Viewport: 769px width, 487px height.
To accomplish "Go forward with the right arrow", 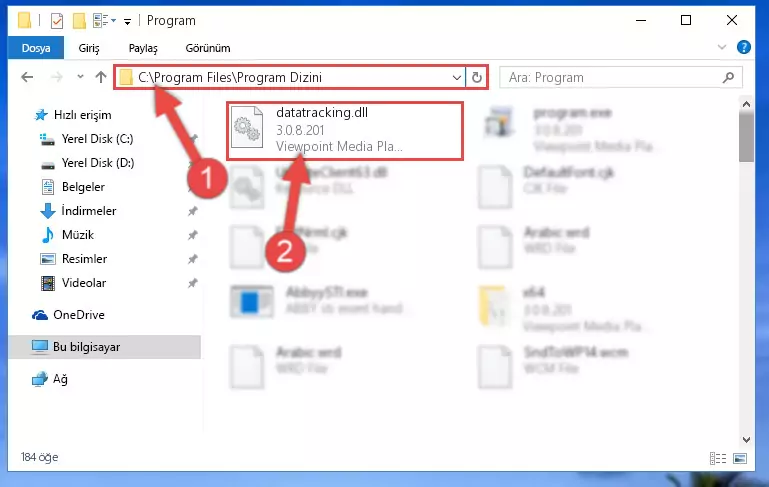I will (57, 77).
